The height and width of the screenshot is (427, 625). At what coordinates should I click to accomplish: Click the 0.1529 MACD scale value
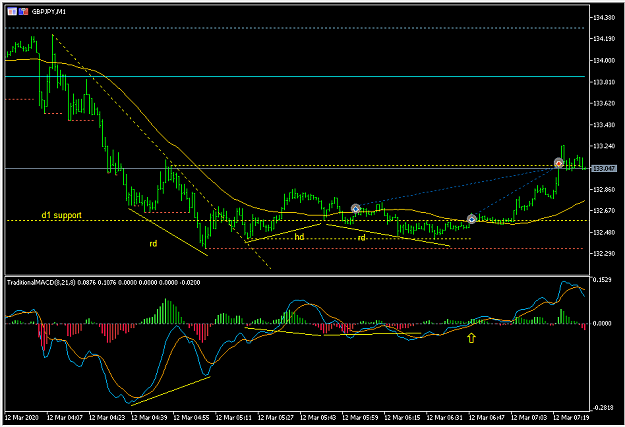[x=602, y=280]
